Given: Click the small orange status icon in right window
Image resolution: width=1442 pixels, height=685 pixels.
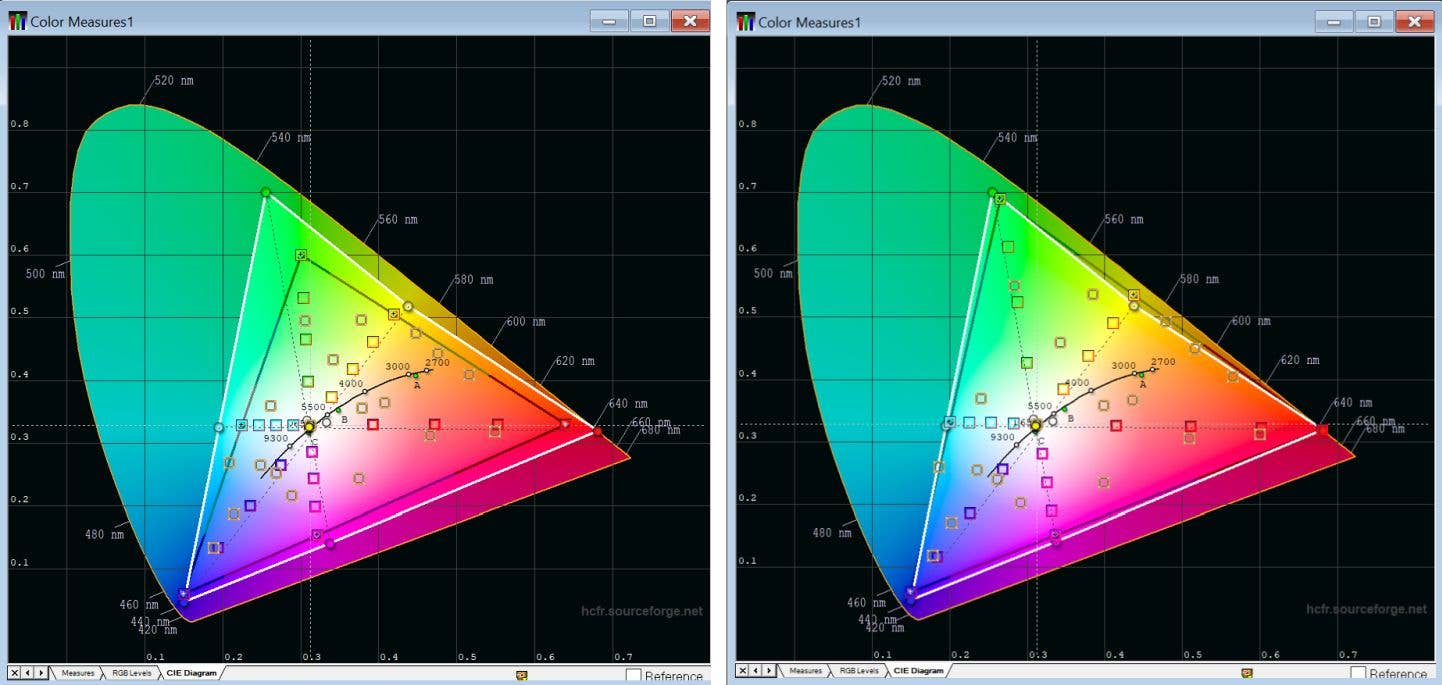Looking at the screenshot, I should (1246, 673).
